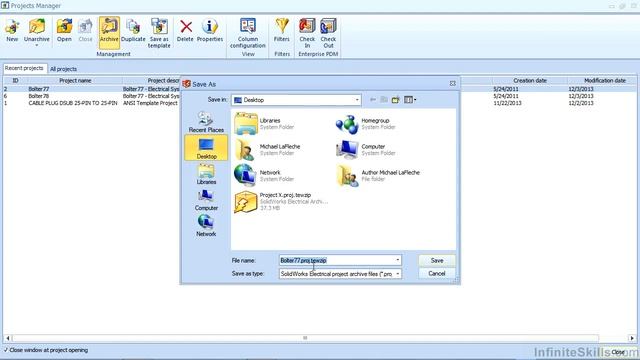This screenshot has height=360, width=640.
Task: Open the Unarchive dropdown arrow
Action: point(37,45)
